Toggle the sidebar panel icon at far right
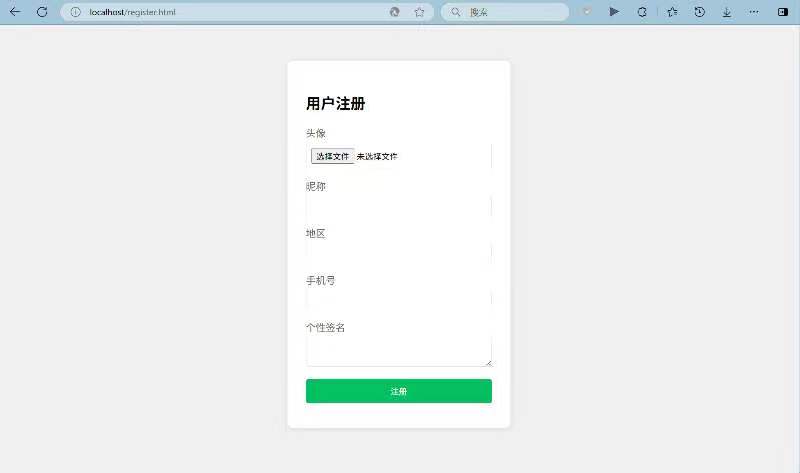The width and height of the screenshot is (800, 473). tap(783, 12)
